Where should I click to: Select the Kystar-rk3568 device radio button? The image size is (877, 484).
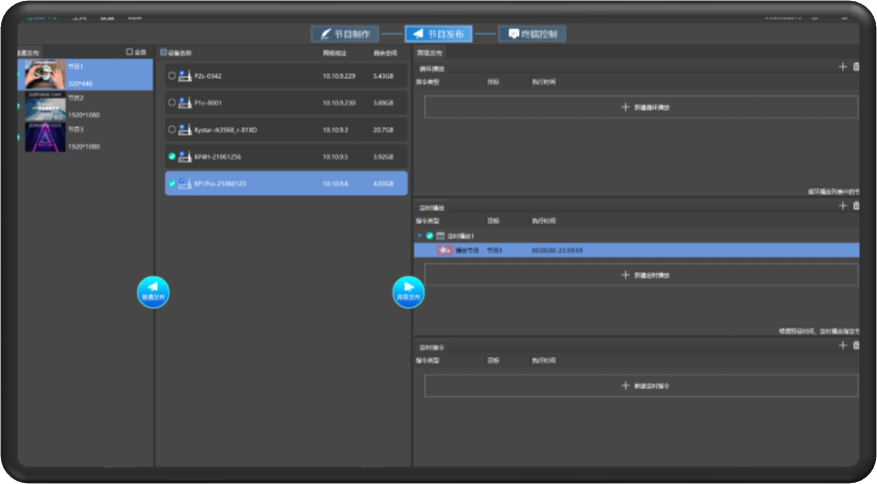[x=172, y=130]
